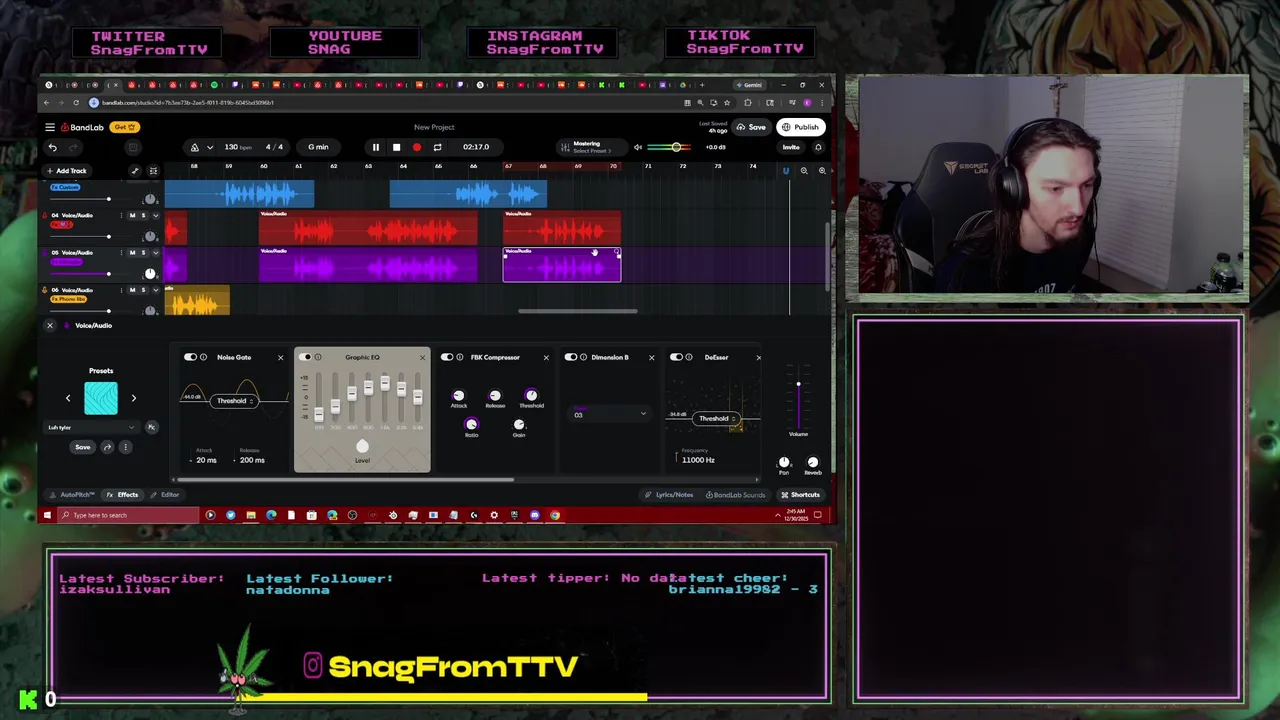Screen dimensions: 1280x720
Task: Click automation icon beside Add Track
Action: click(x=135, y=171)
